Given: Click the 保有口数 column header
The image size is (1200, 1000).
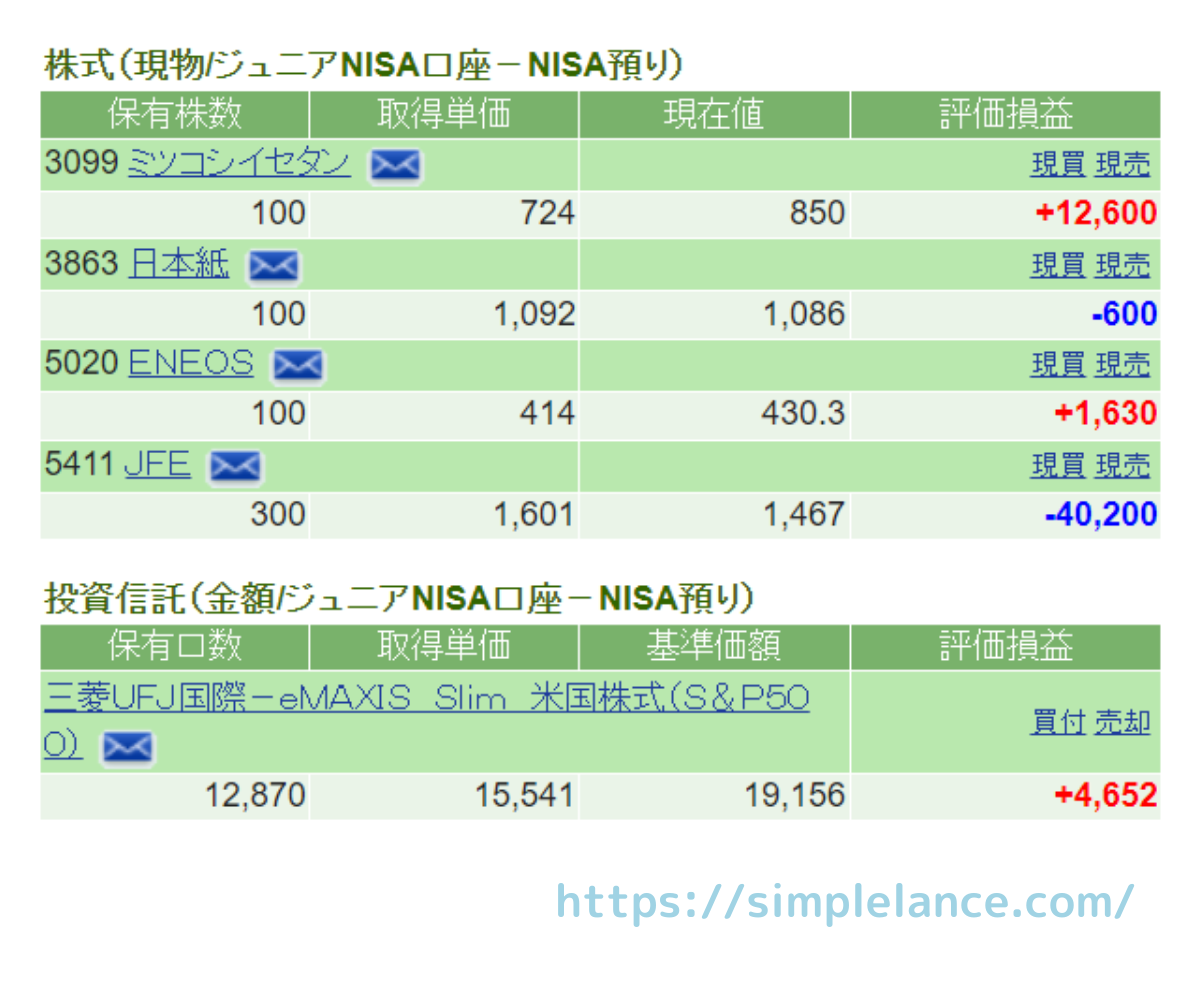Looking at the screenshot, I should tap(175, 647).
